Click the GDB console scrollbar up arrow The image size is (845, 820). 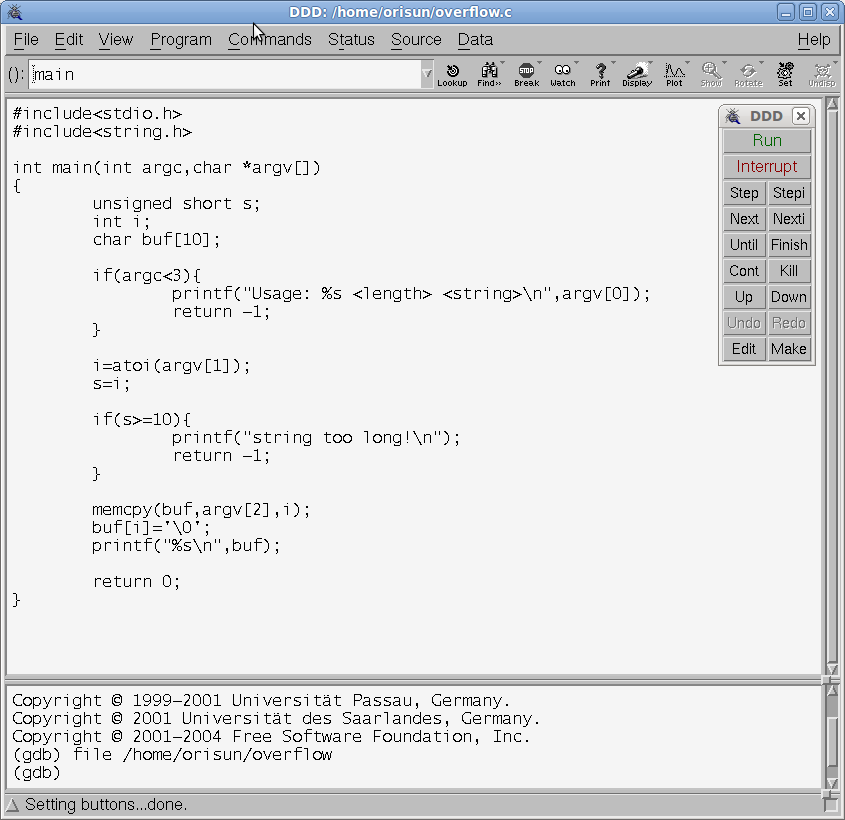tap(832, 690)
